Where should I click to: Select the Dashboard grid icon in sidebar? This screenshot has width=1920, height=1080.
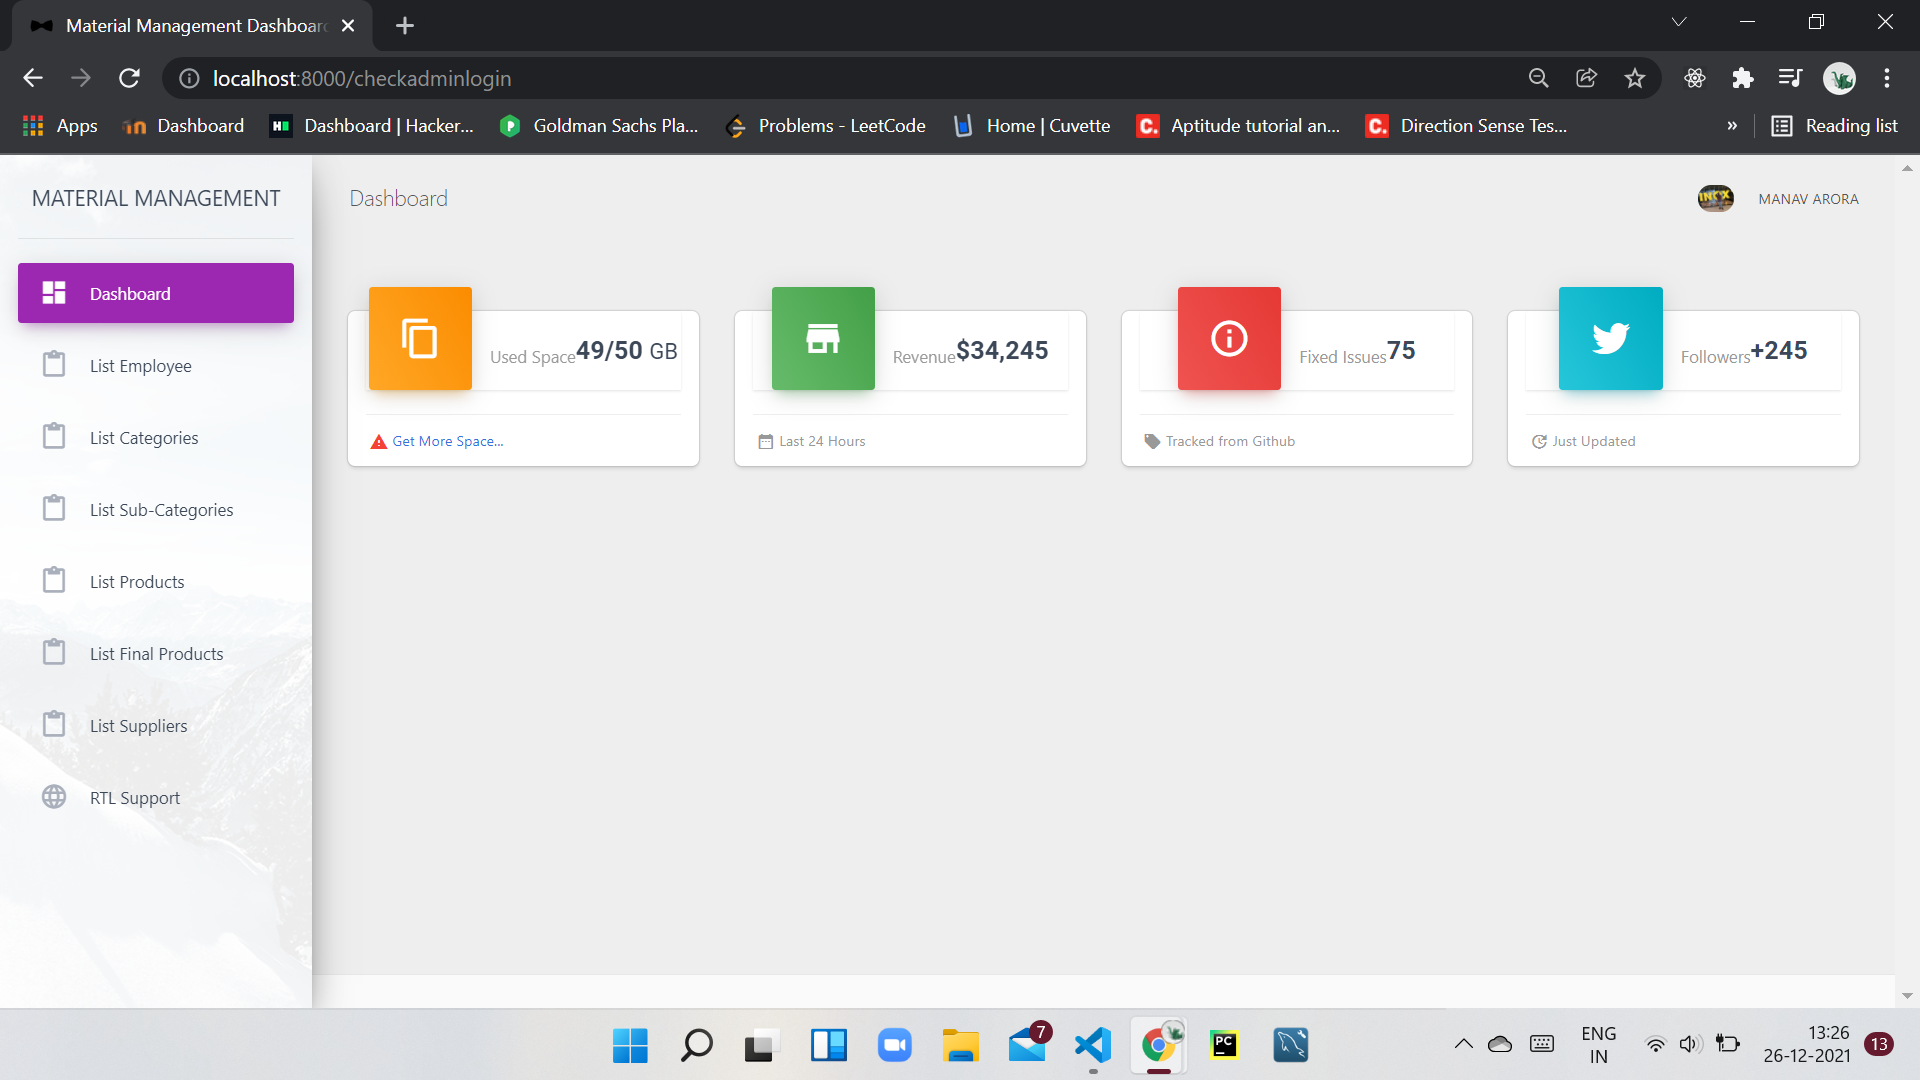point(53,292)
